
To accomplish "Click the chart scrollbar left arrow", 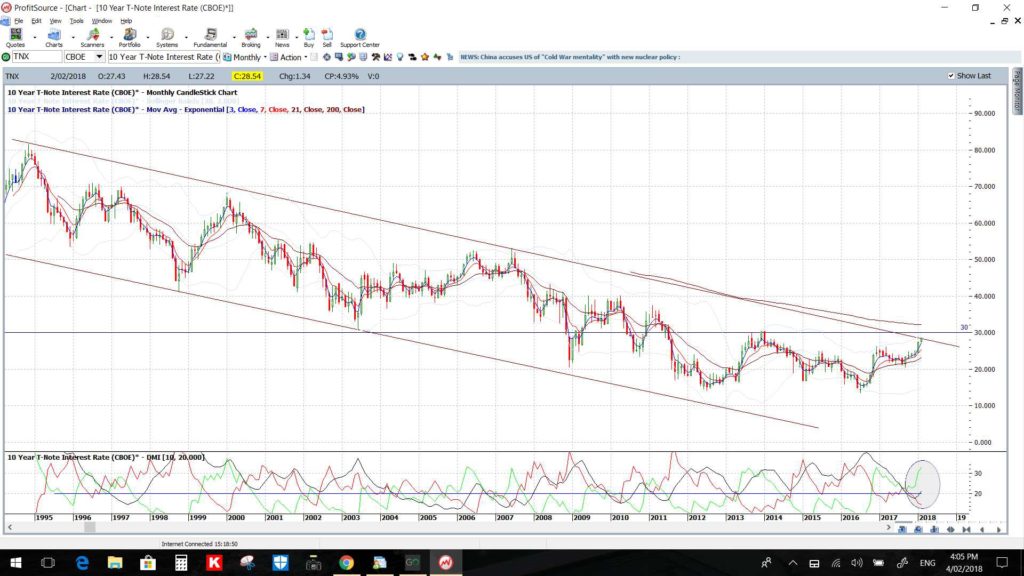I will 10,527.
